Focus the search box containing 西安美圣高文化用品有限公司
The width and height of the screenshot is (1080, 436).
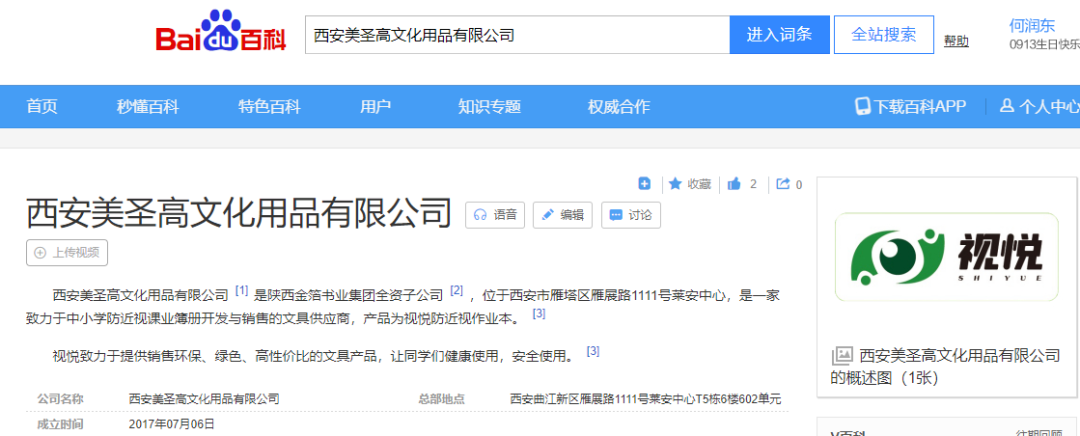[x=517, y=35]
